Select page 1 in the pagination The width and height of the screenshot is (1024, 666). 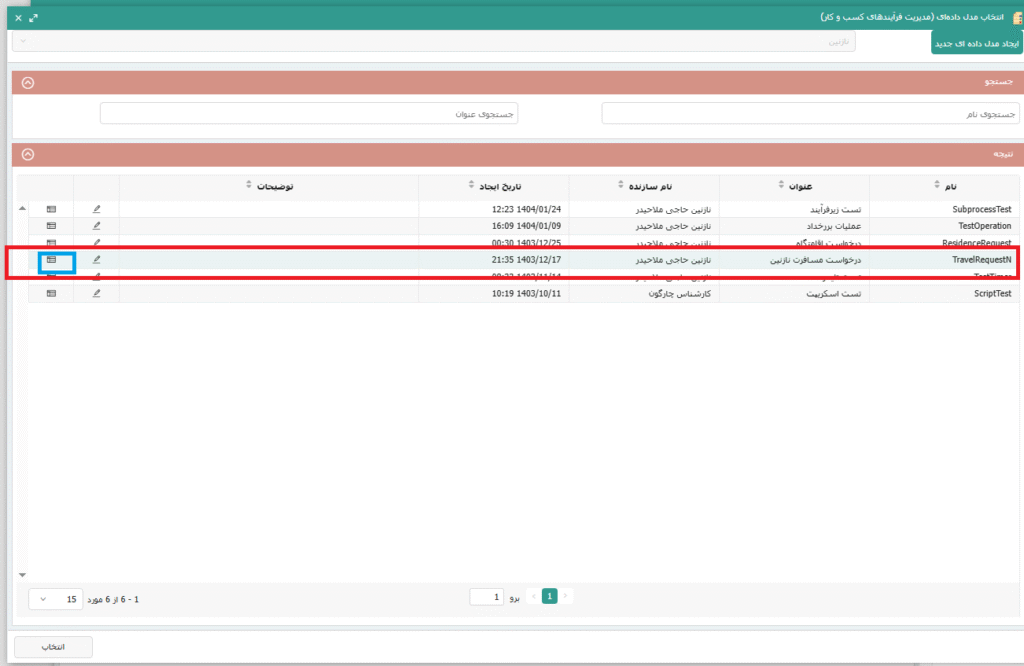click(549, 597)
